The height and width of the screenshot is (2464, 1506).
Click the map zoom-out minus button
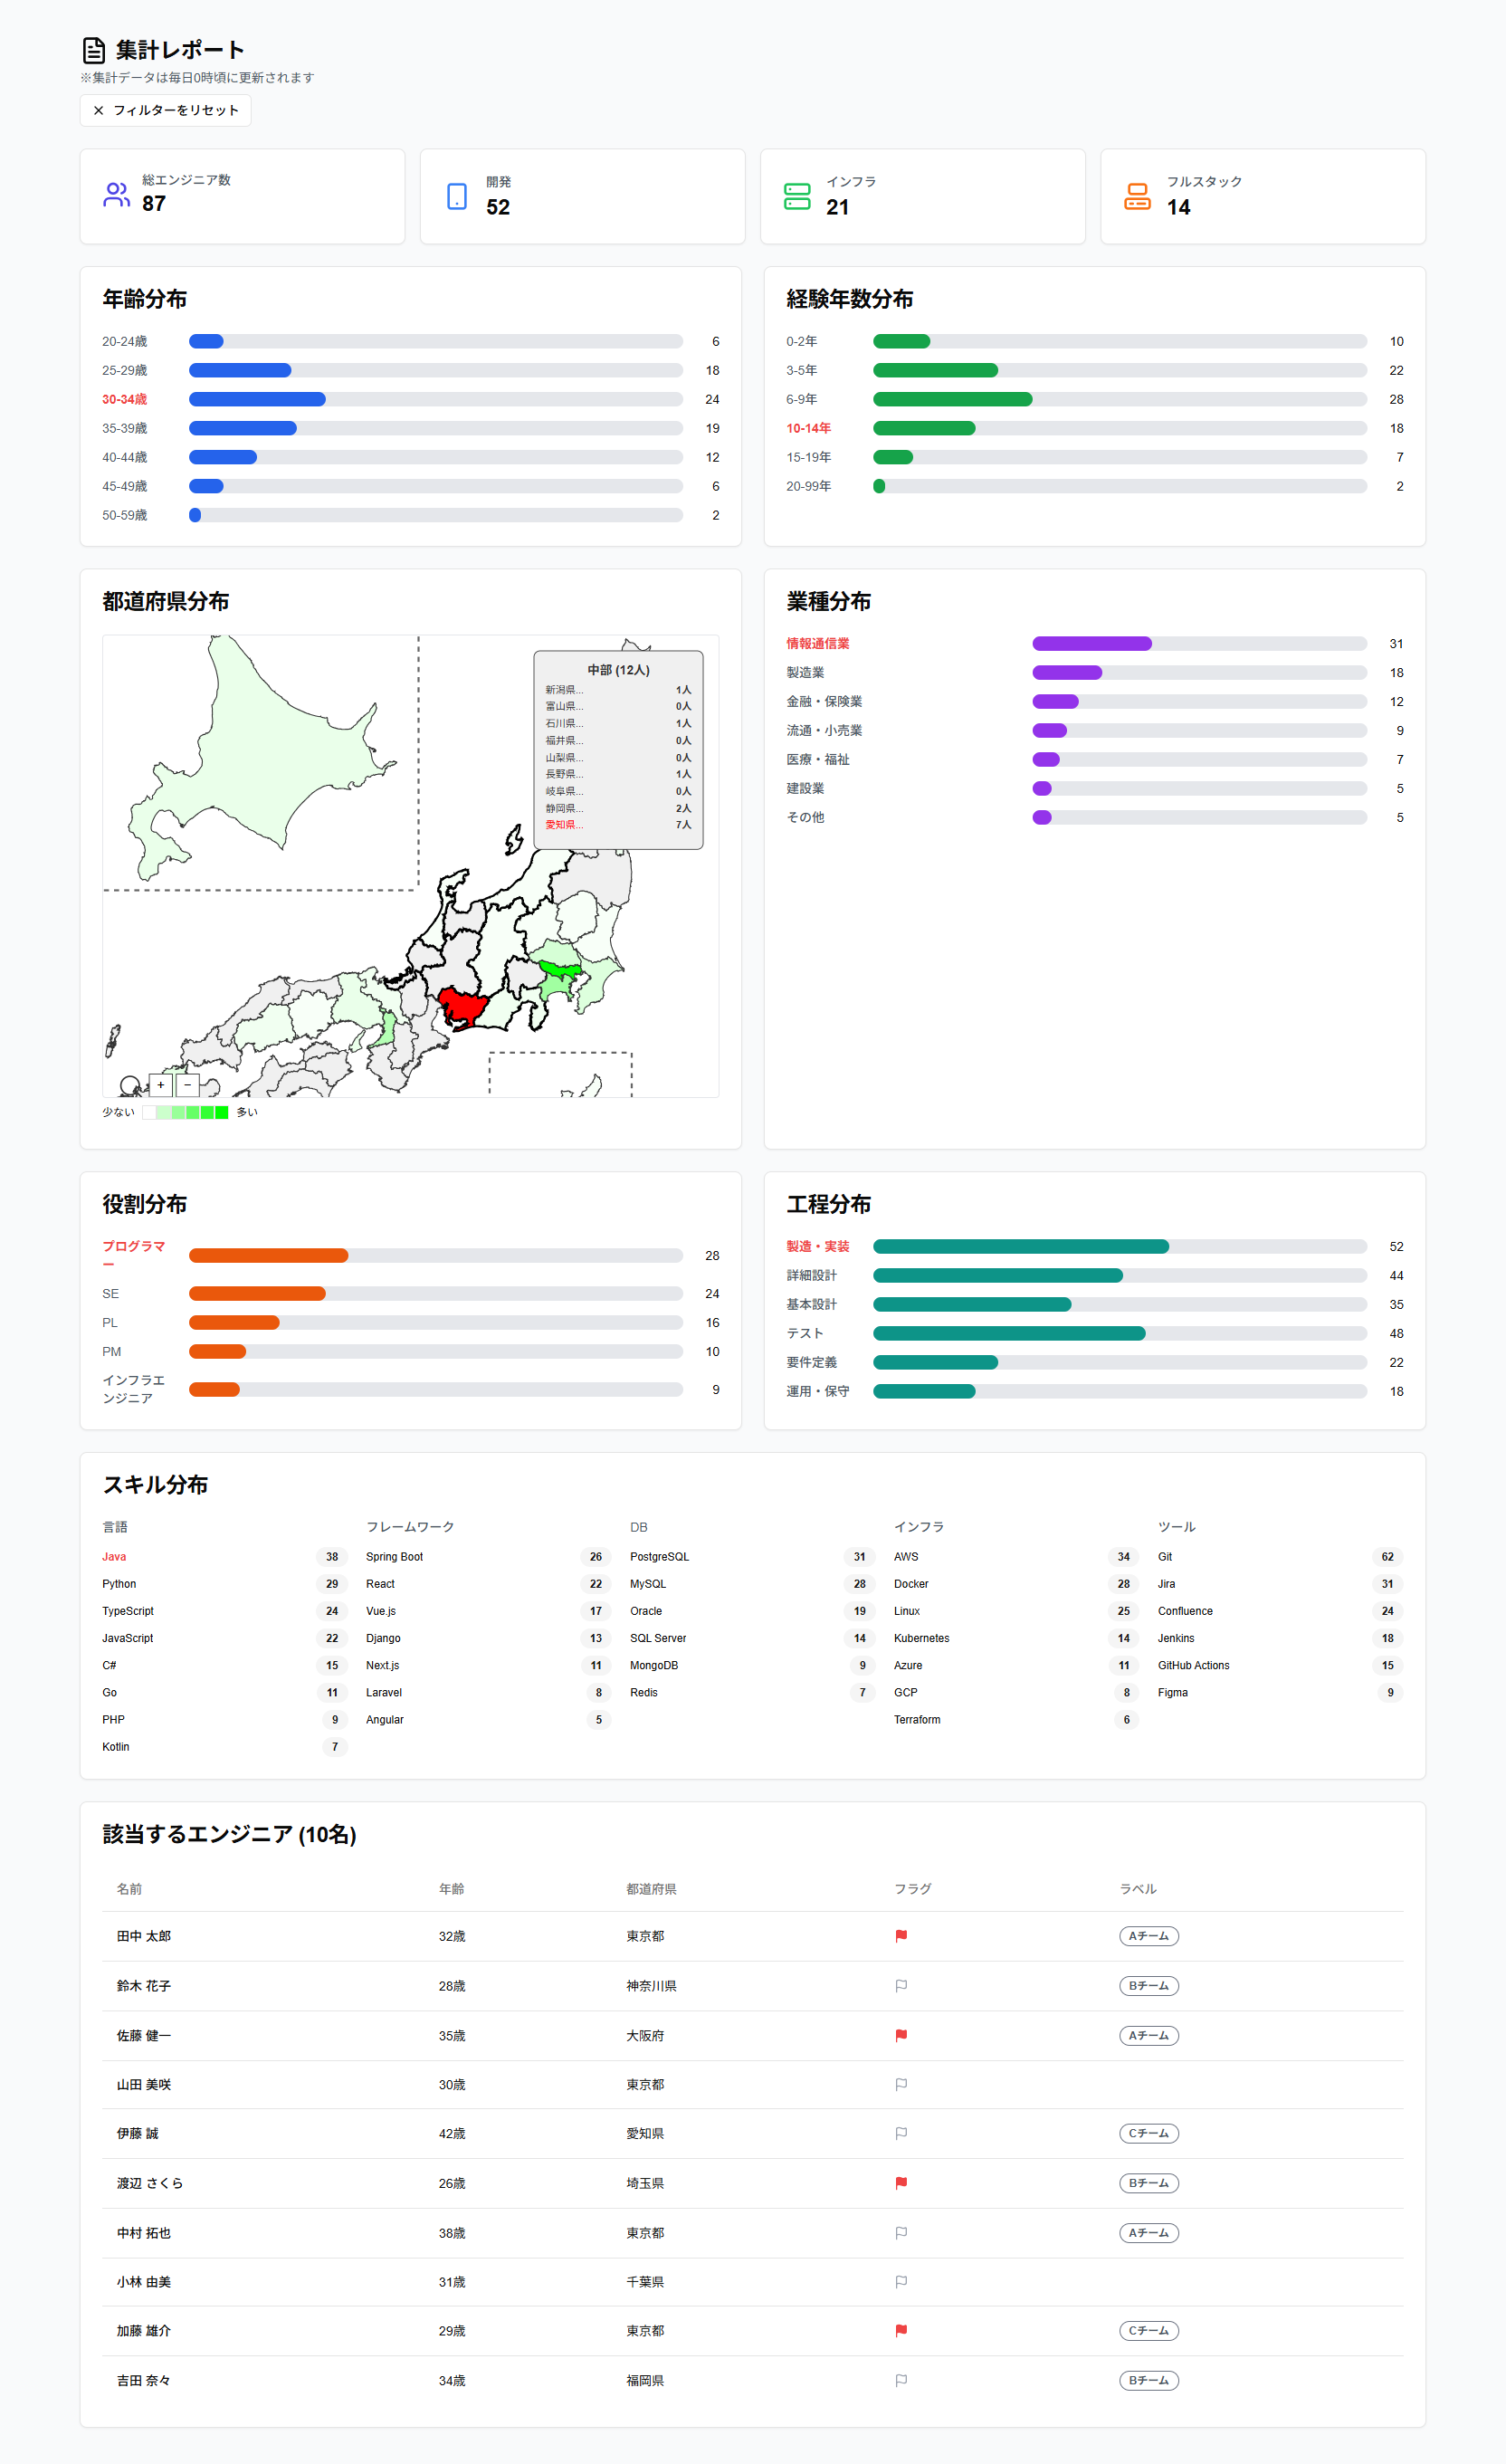[x=187, y=1085]
